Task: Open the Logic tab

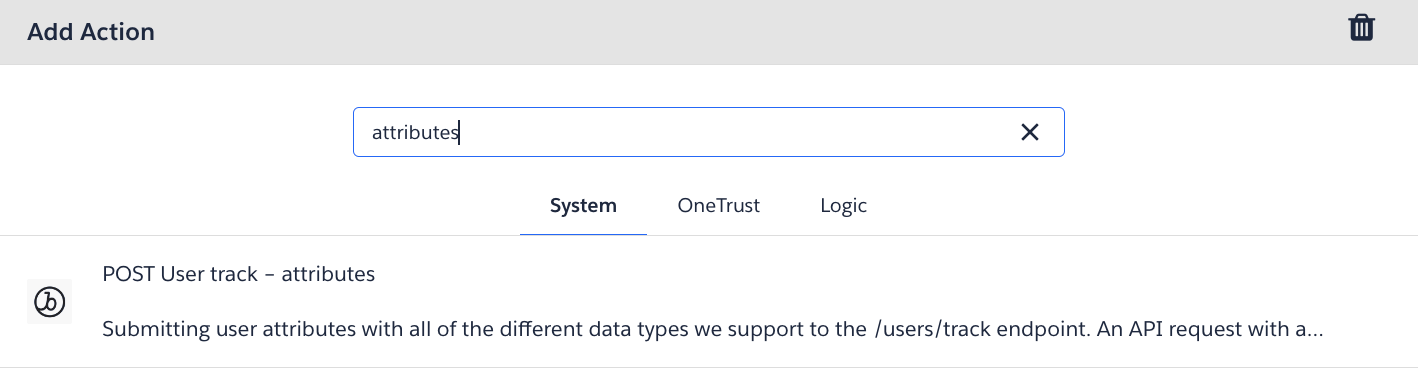Action: (843, 206)
